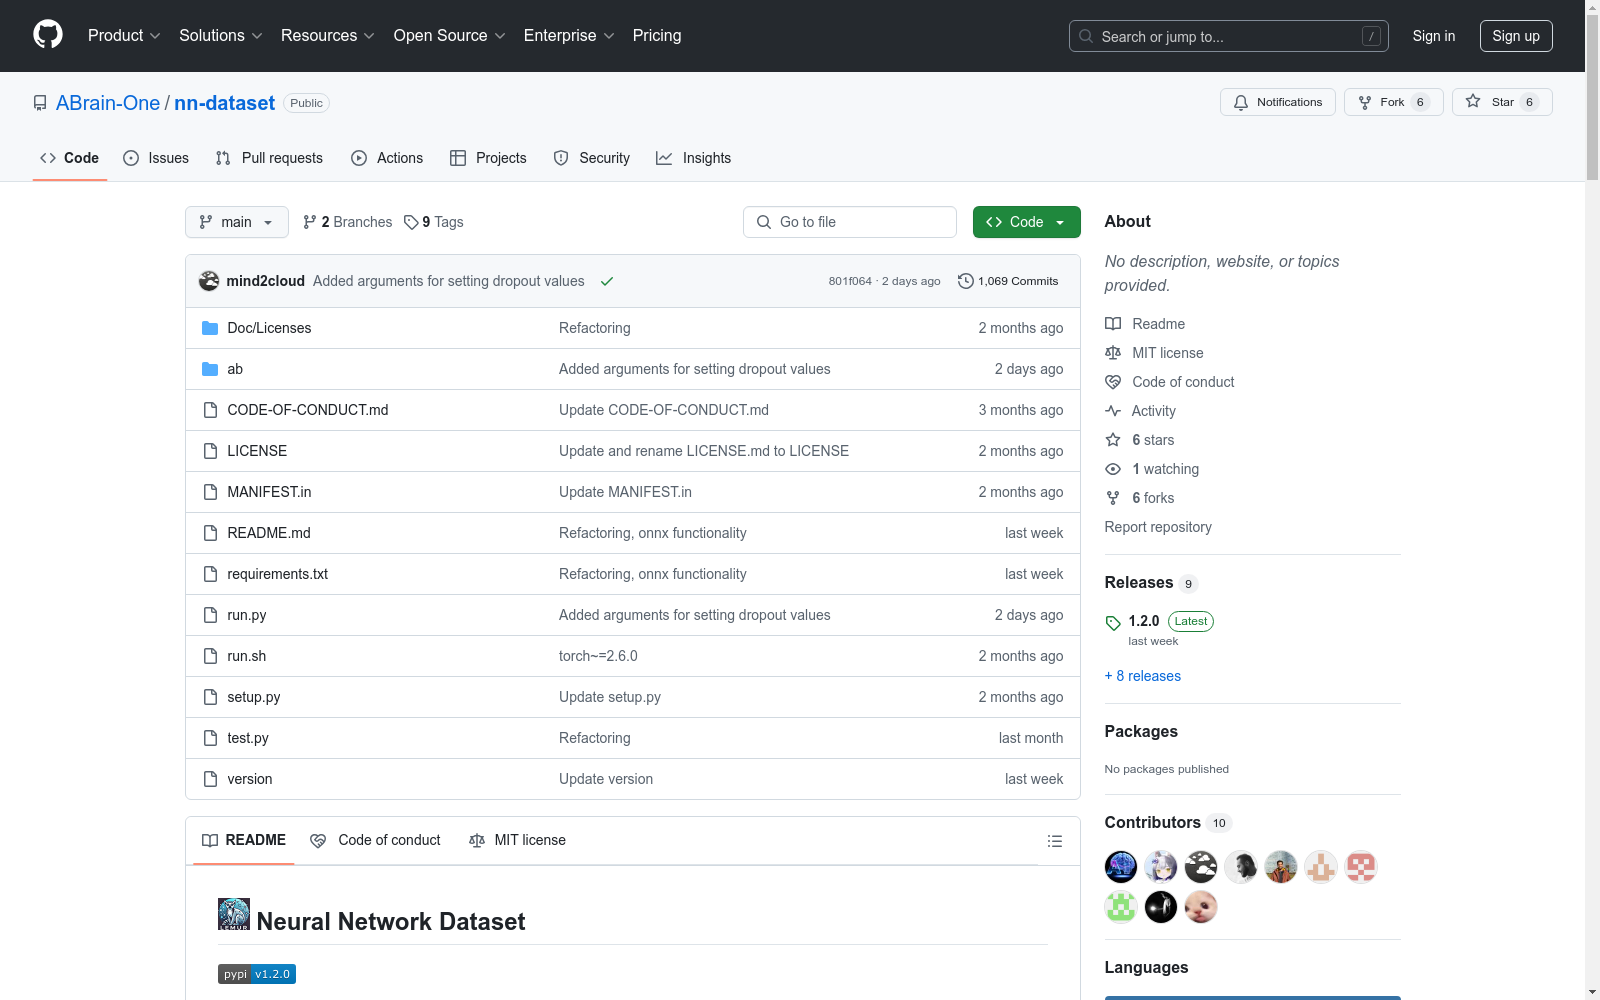This screenshot has height=1000, width=1600.
Task: View the commit status checkmark
Action: [606, 281]
